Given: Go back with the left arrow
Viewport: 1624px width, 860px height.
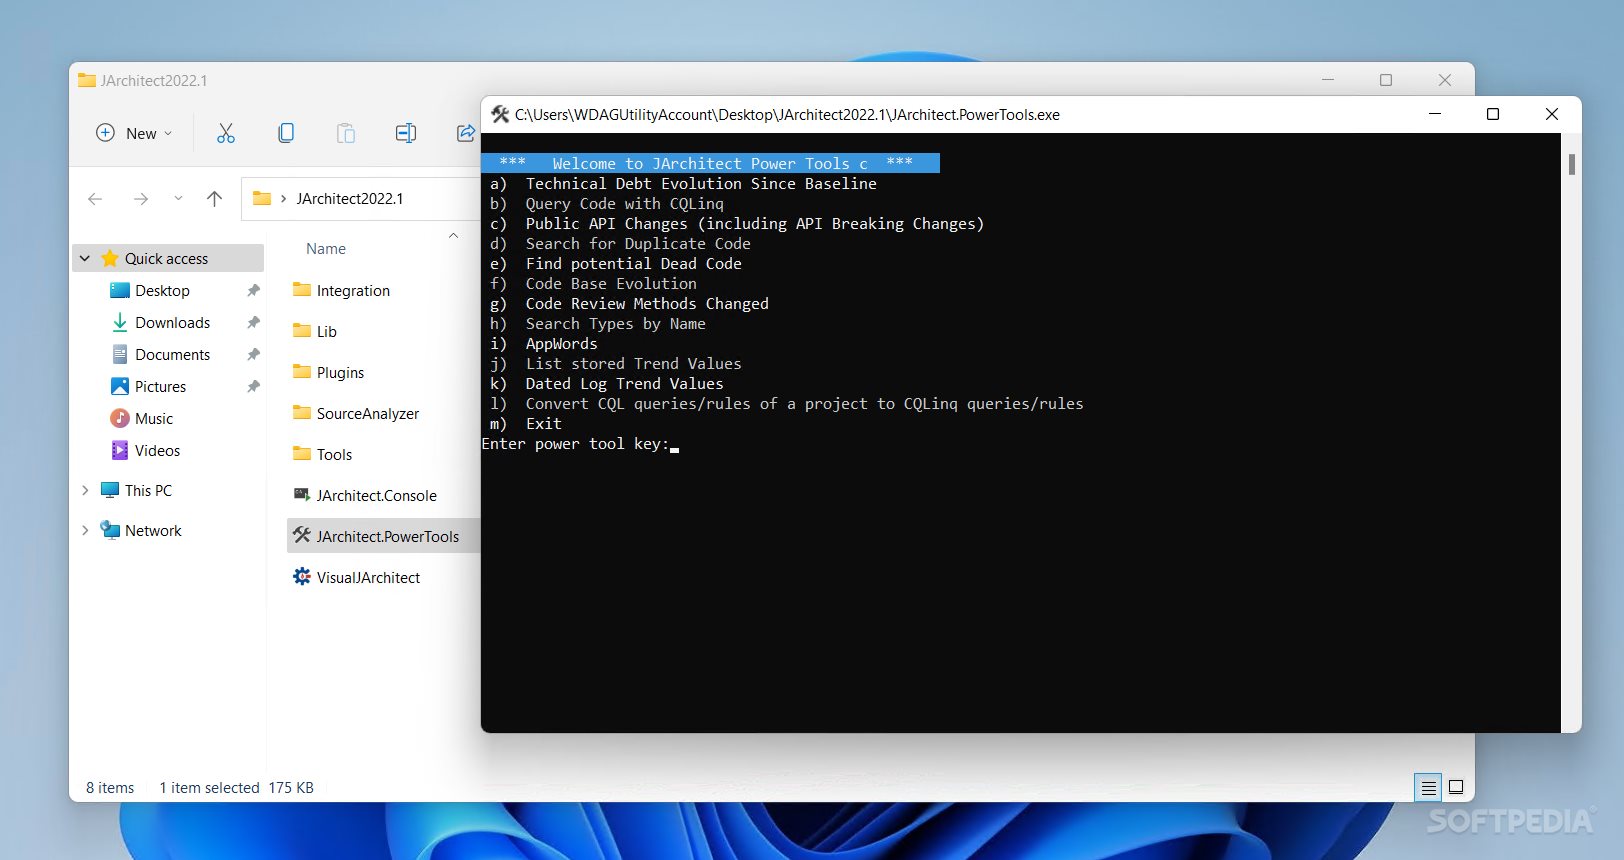Looking at the screenshot, I should coord(95,199).
